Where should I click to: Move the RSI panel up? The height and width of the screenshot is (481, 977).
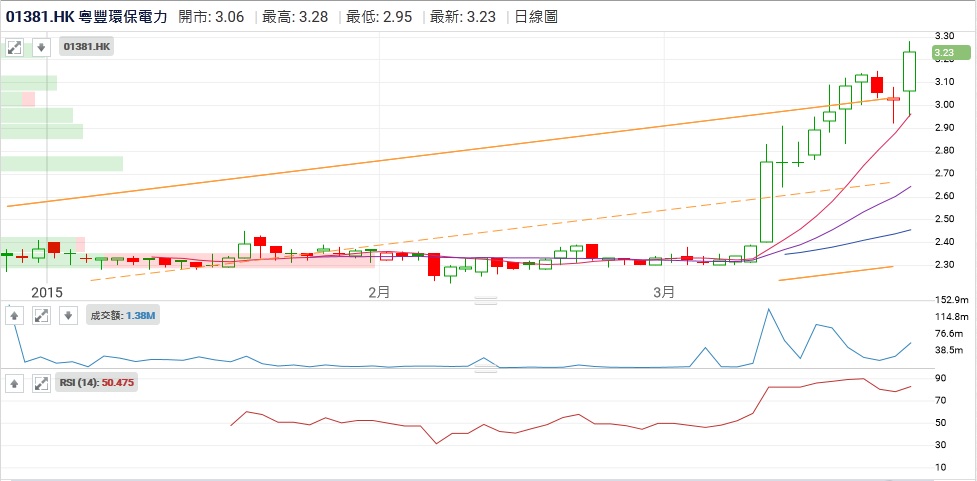16,383
